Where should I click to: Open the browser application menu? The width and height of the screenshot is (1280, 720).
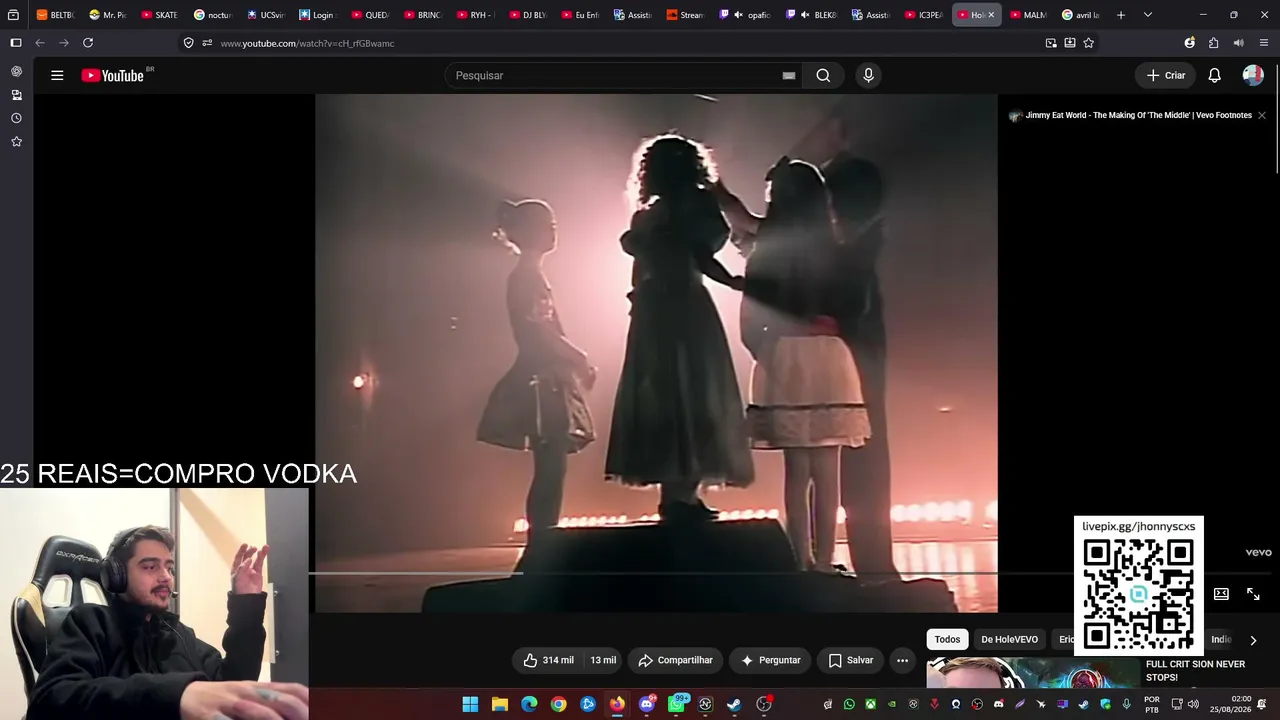tap(1264, 43)
